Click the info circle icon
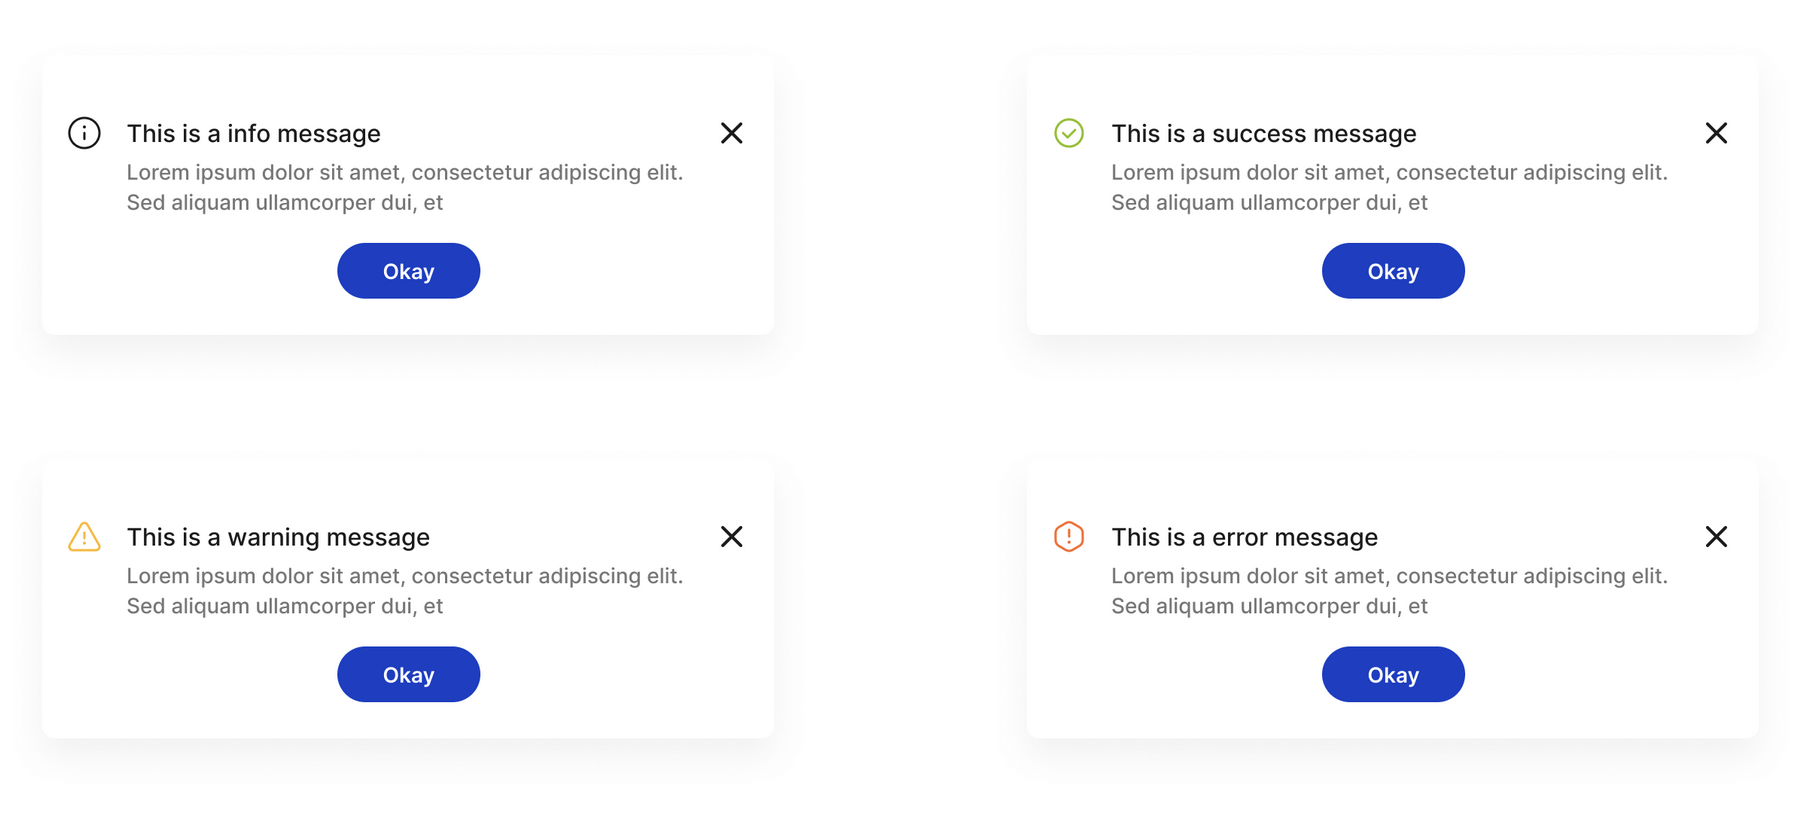Image resolution: width=1814 pixels, height=832 pixels. tap(84, 133)
